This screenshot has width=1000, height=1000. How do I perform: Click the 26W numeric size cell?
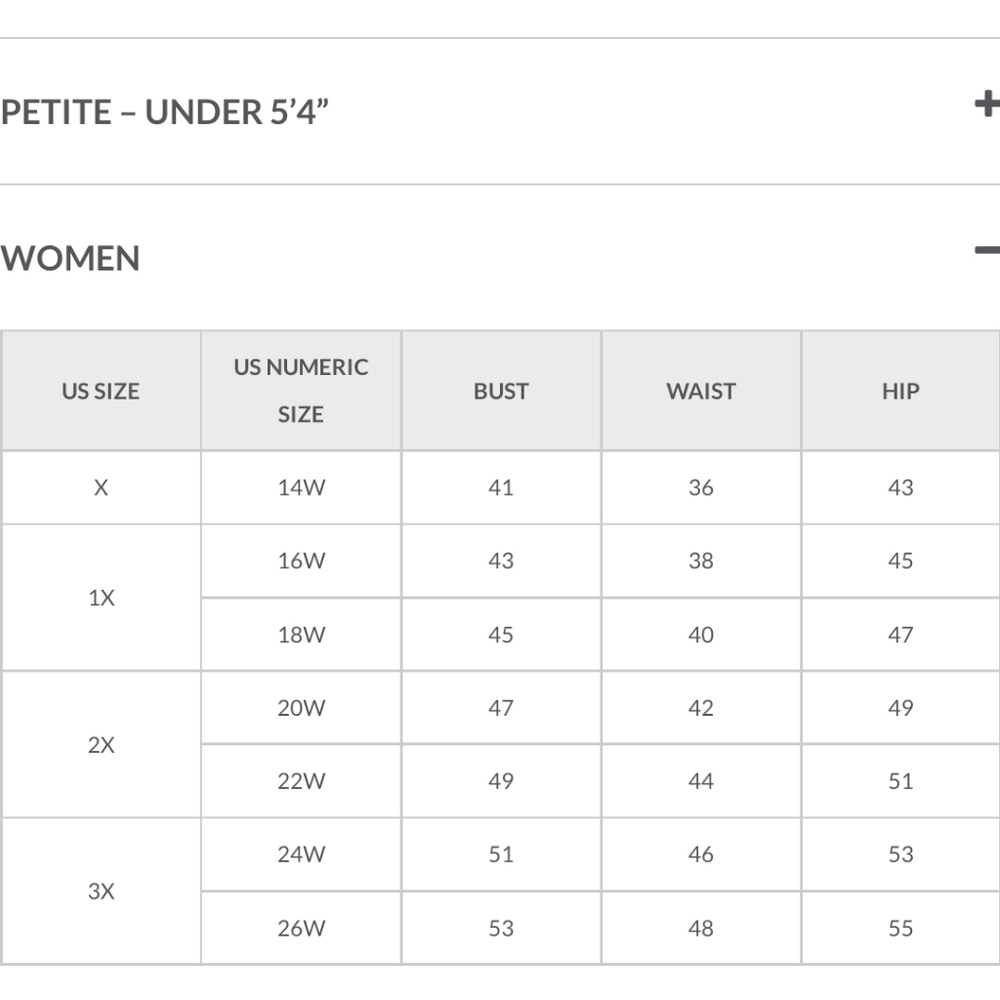point(301,928)
